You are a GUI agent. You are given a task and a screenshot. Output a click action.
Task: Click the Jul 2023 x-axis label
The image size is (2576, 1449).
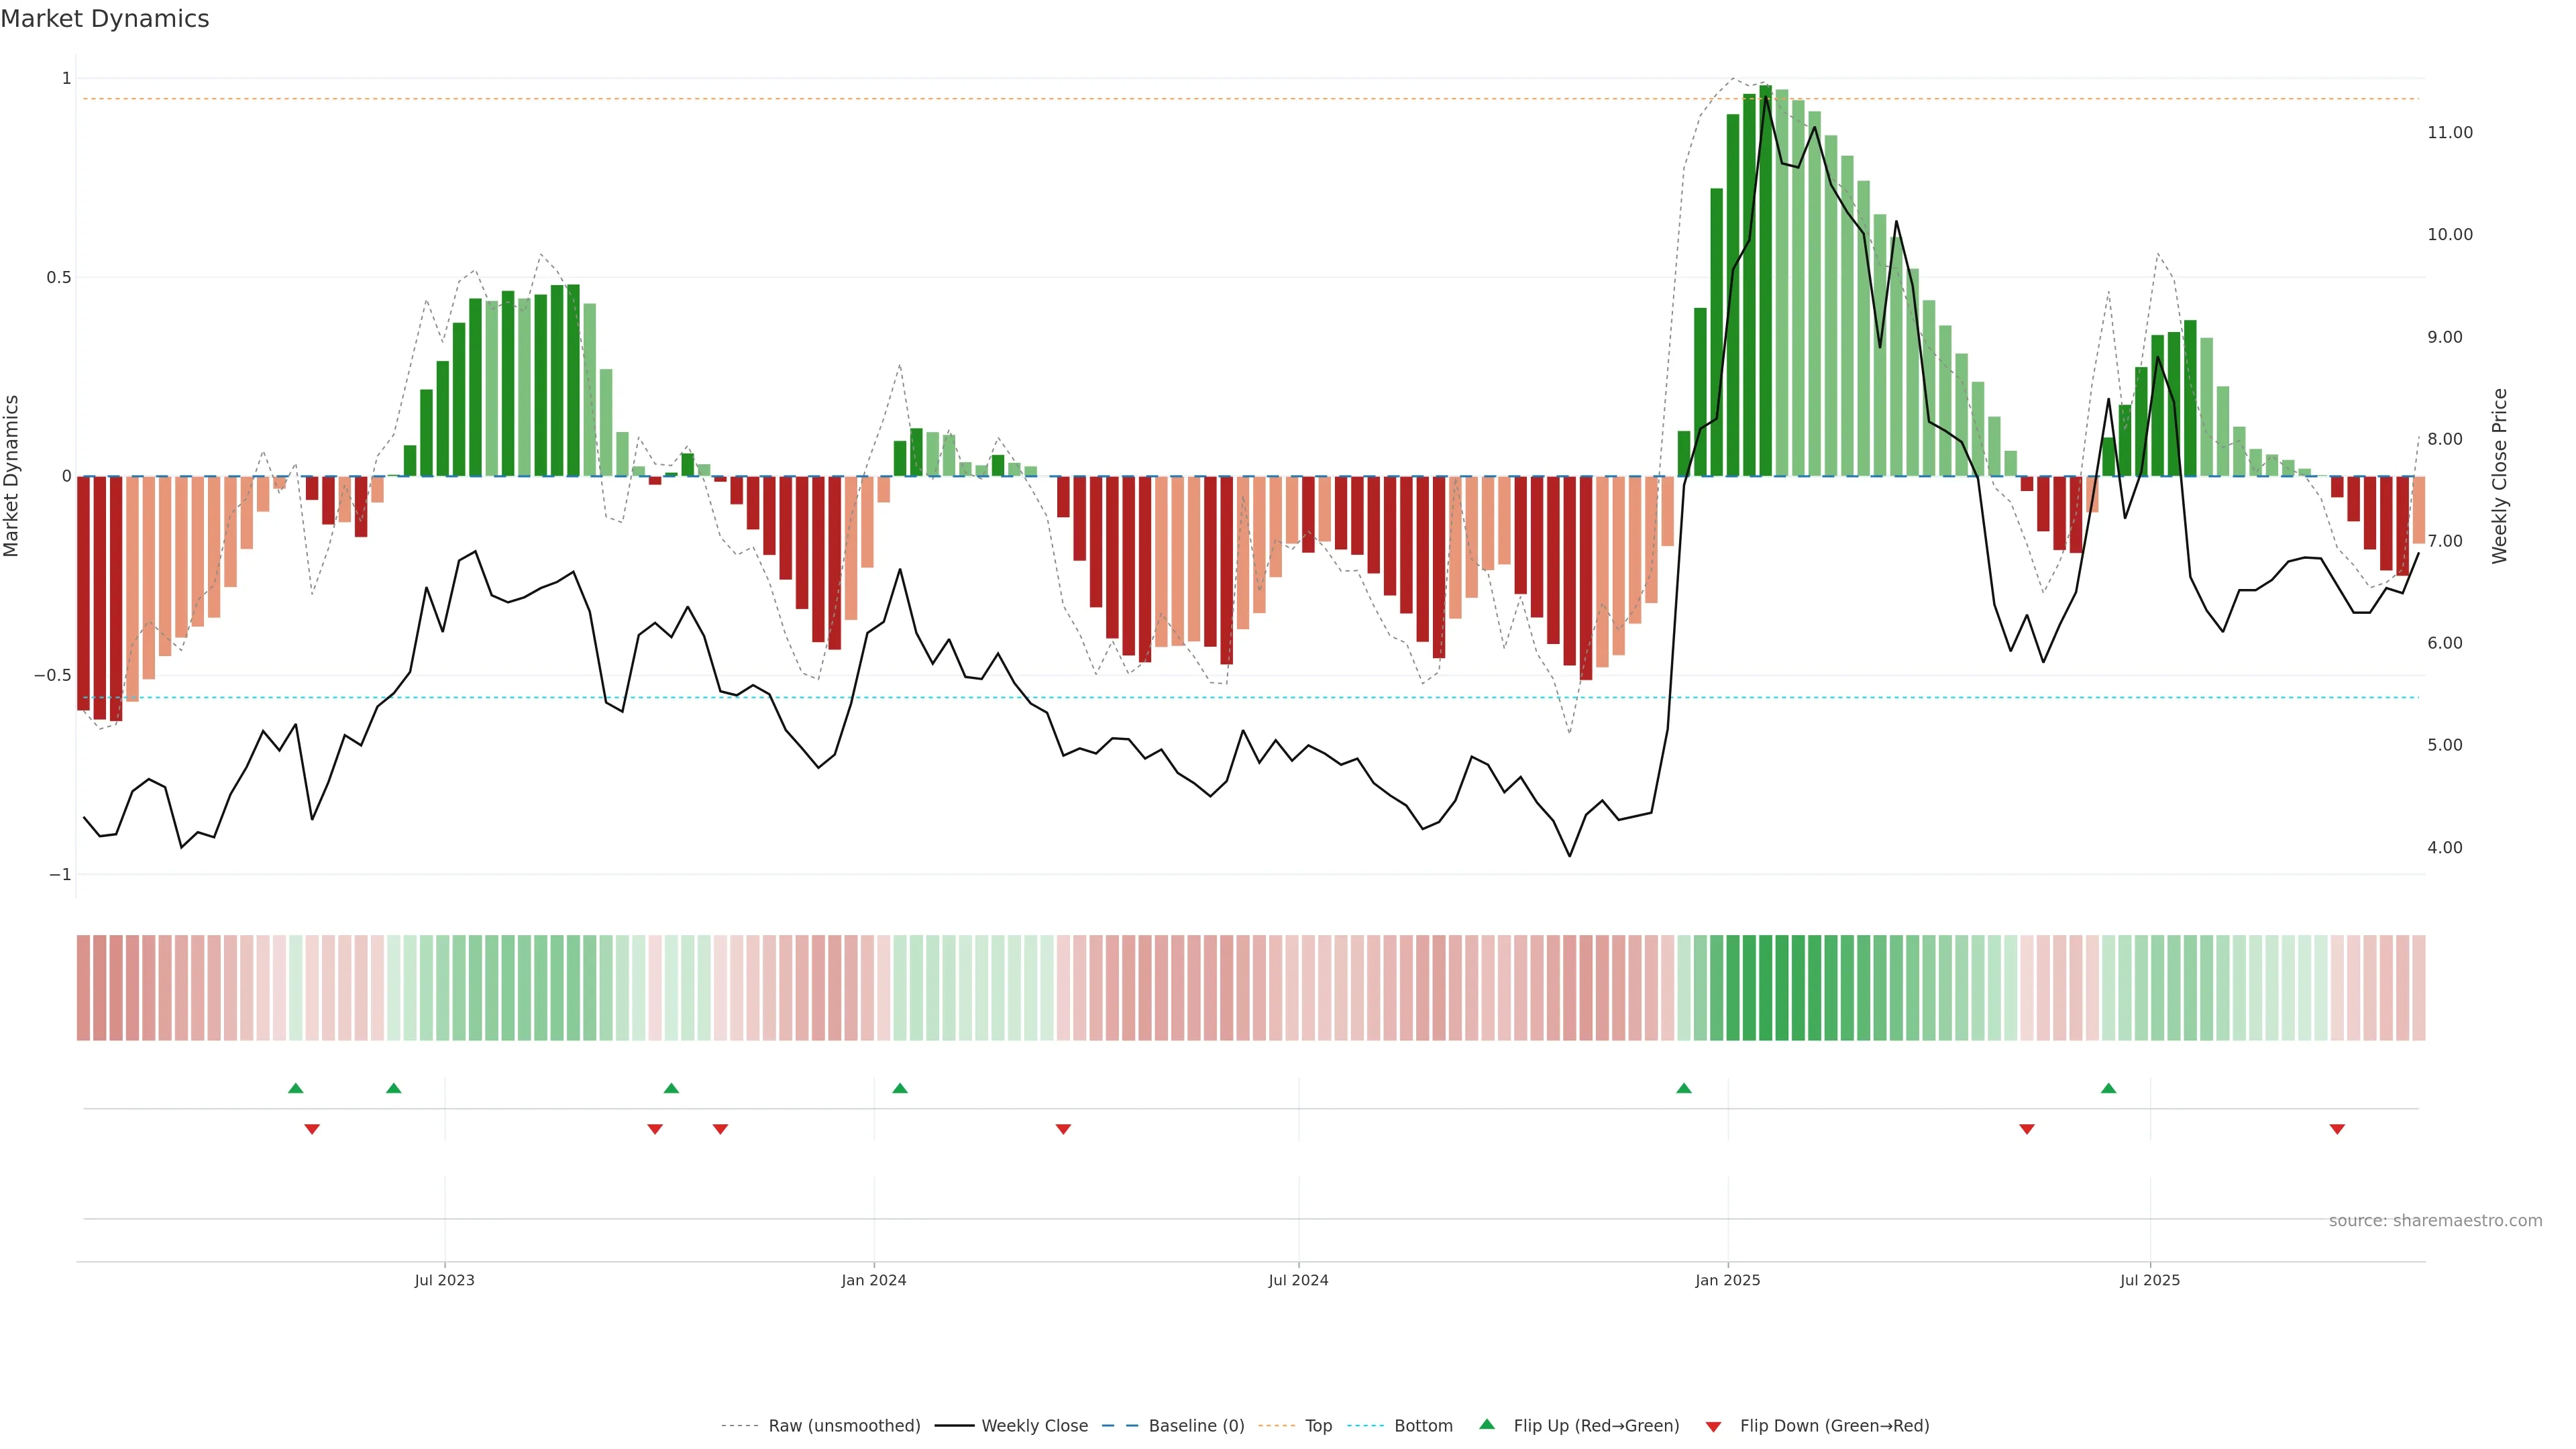point(445,1280)
